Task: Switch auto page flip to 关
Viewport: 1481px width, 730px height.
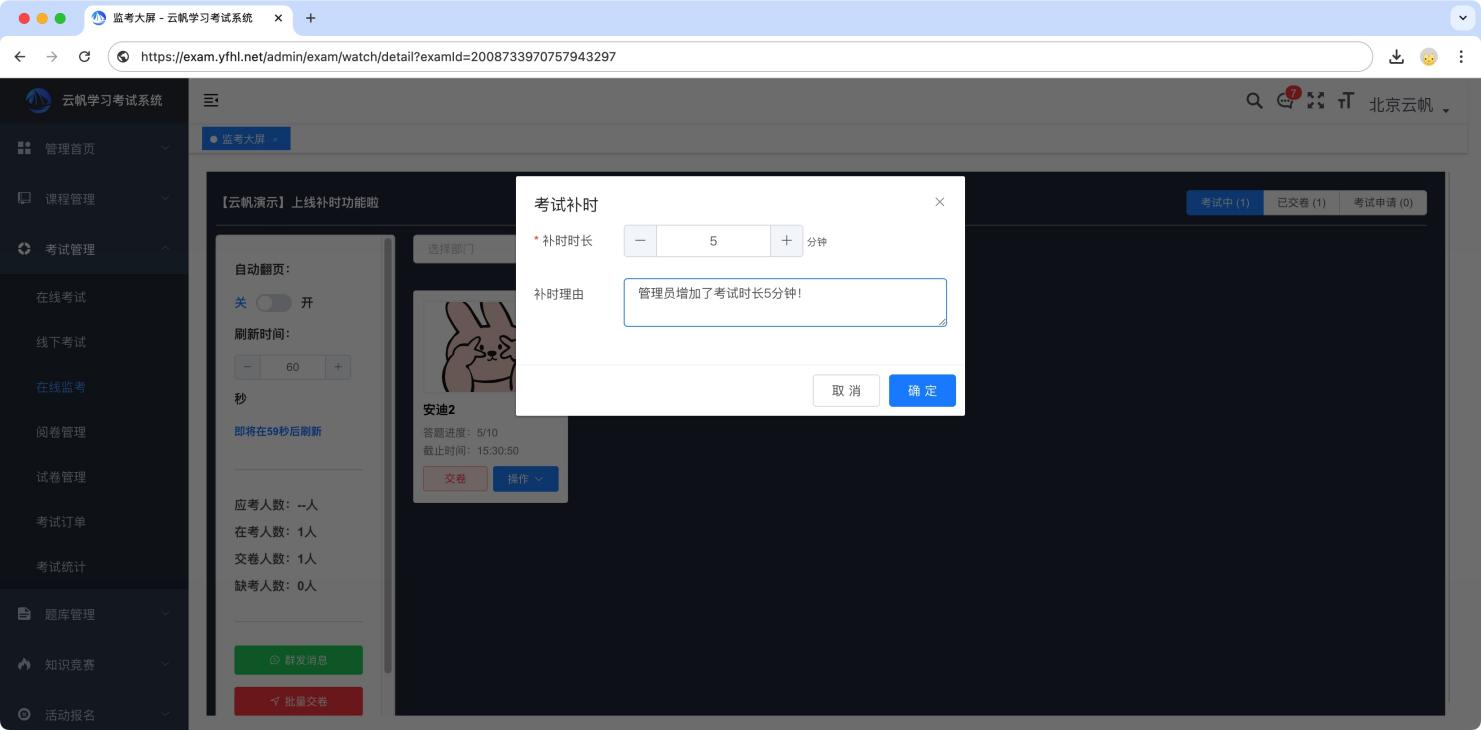Action: [x=240, y=303]
